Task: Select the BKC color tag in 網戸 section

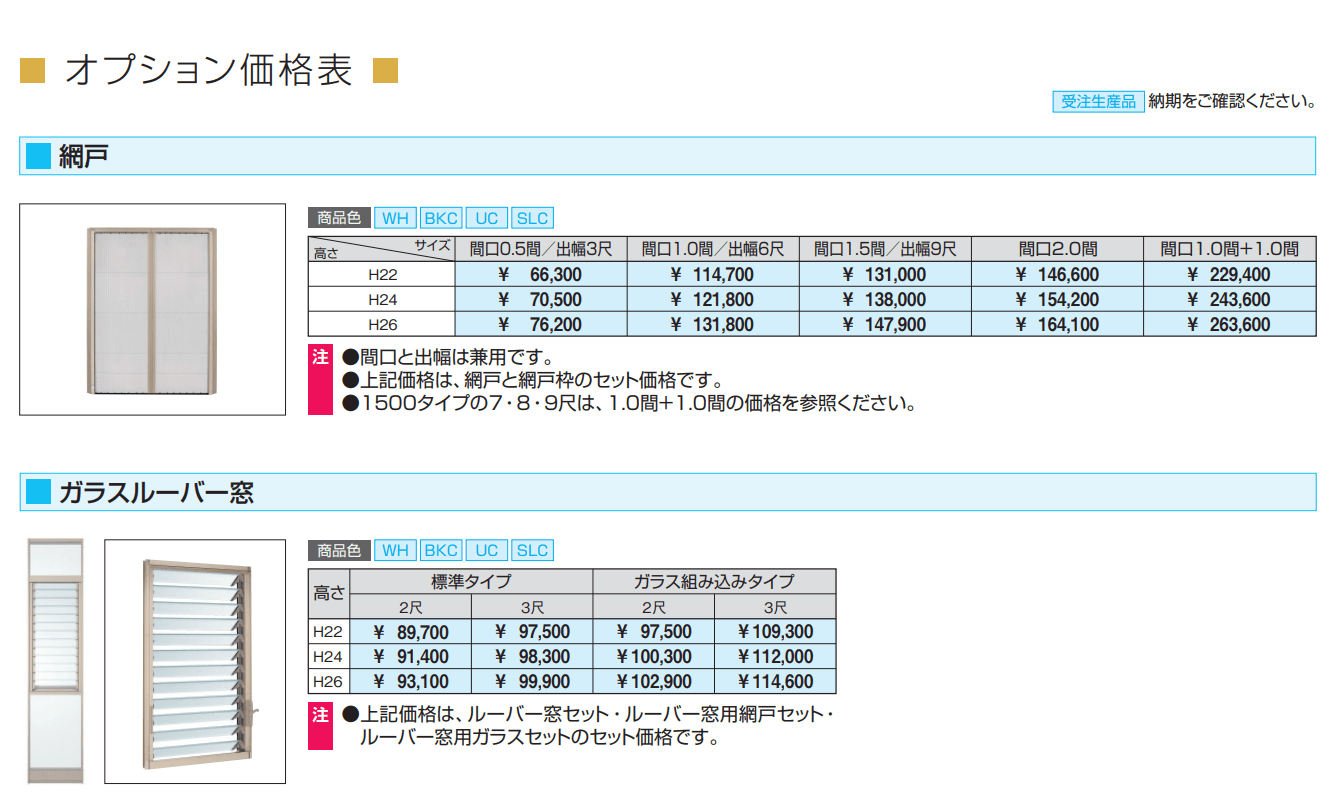Action: tap(440, 219)
